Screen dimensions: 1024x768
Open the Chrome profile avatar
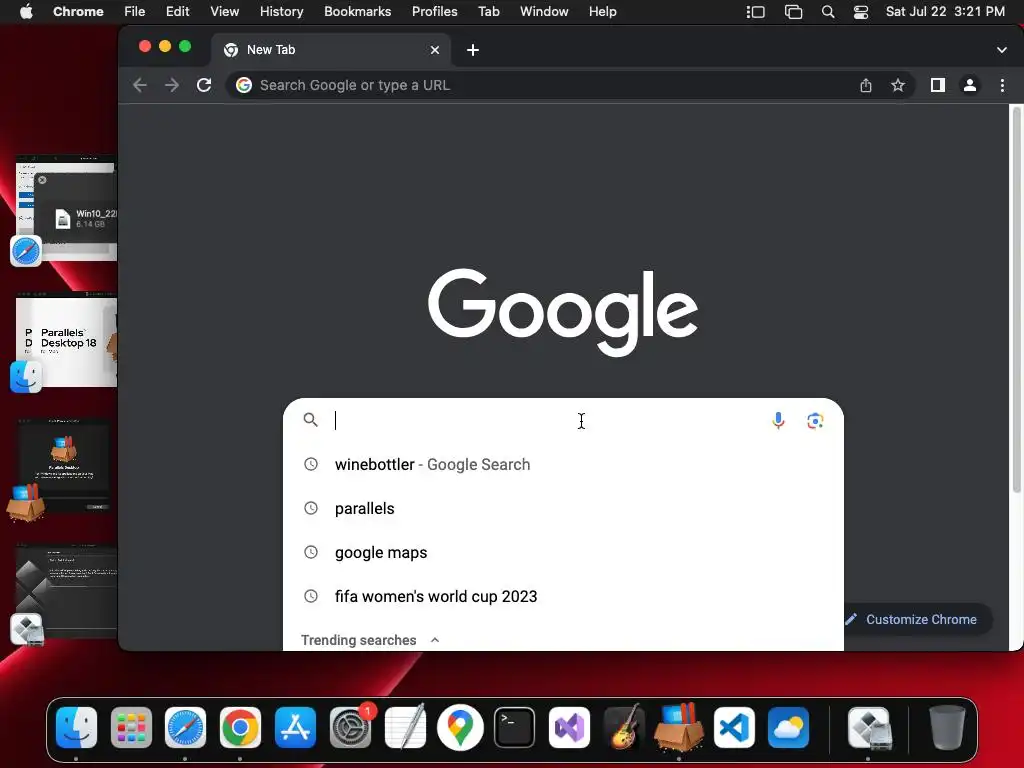pyautogui.click(x=970, y=85)
